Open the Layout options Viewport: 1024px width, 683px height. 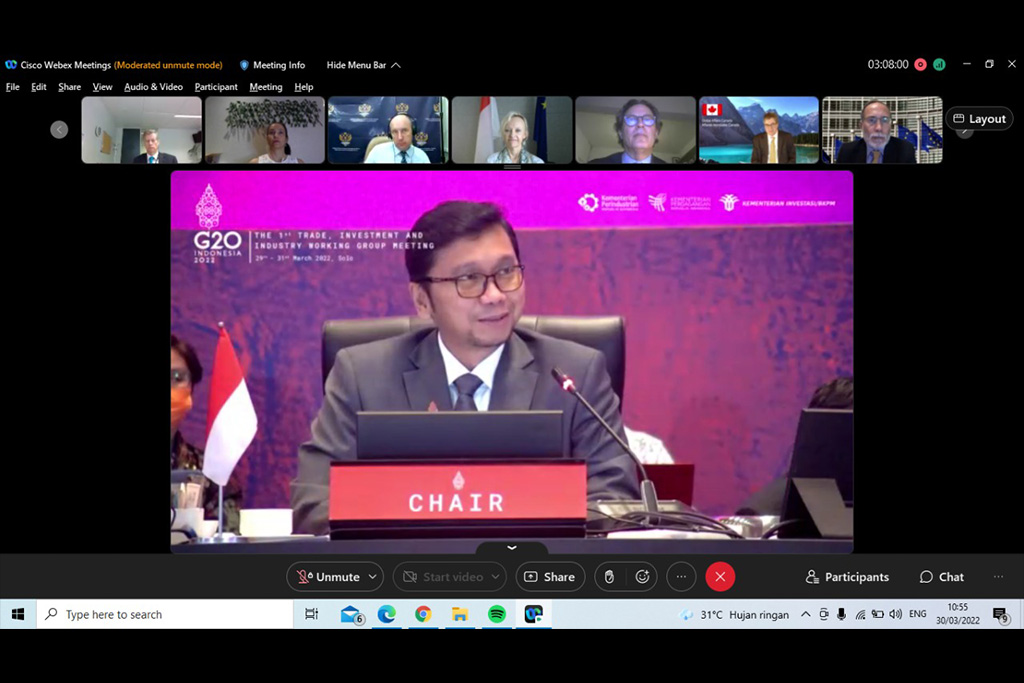pyautogui.click(x=979, y=118)
